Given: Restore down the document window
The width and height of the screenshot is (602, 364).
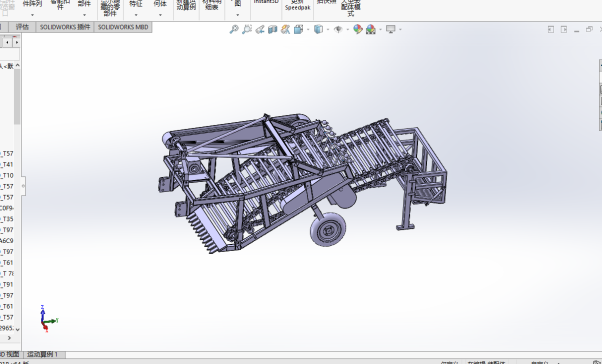Looking at the screenshot, I should click(x=589, y=29).
